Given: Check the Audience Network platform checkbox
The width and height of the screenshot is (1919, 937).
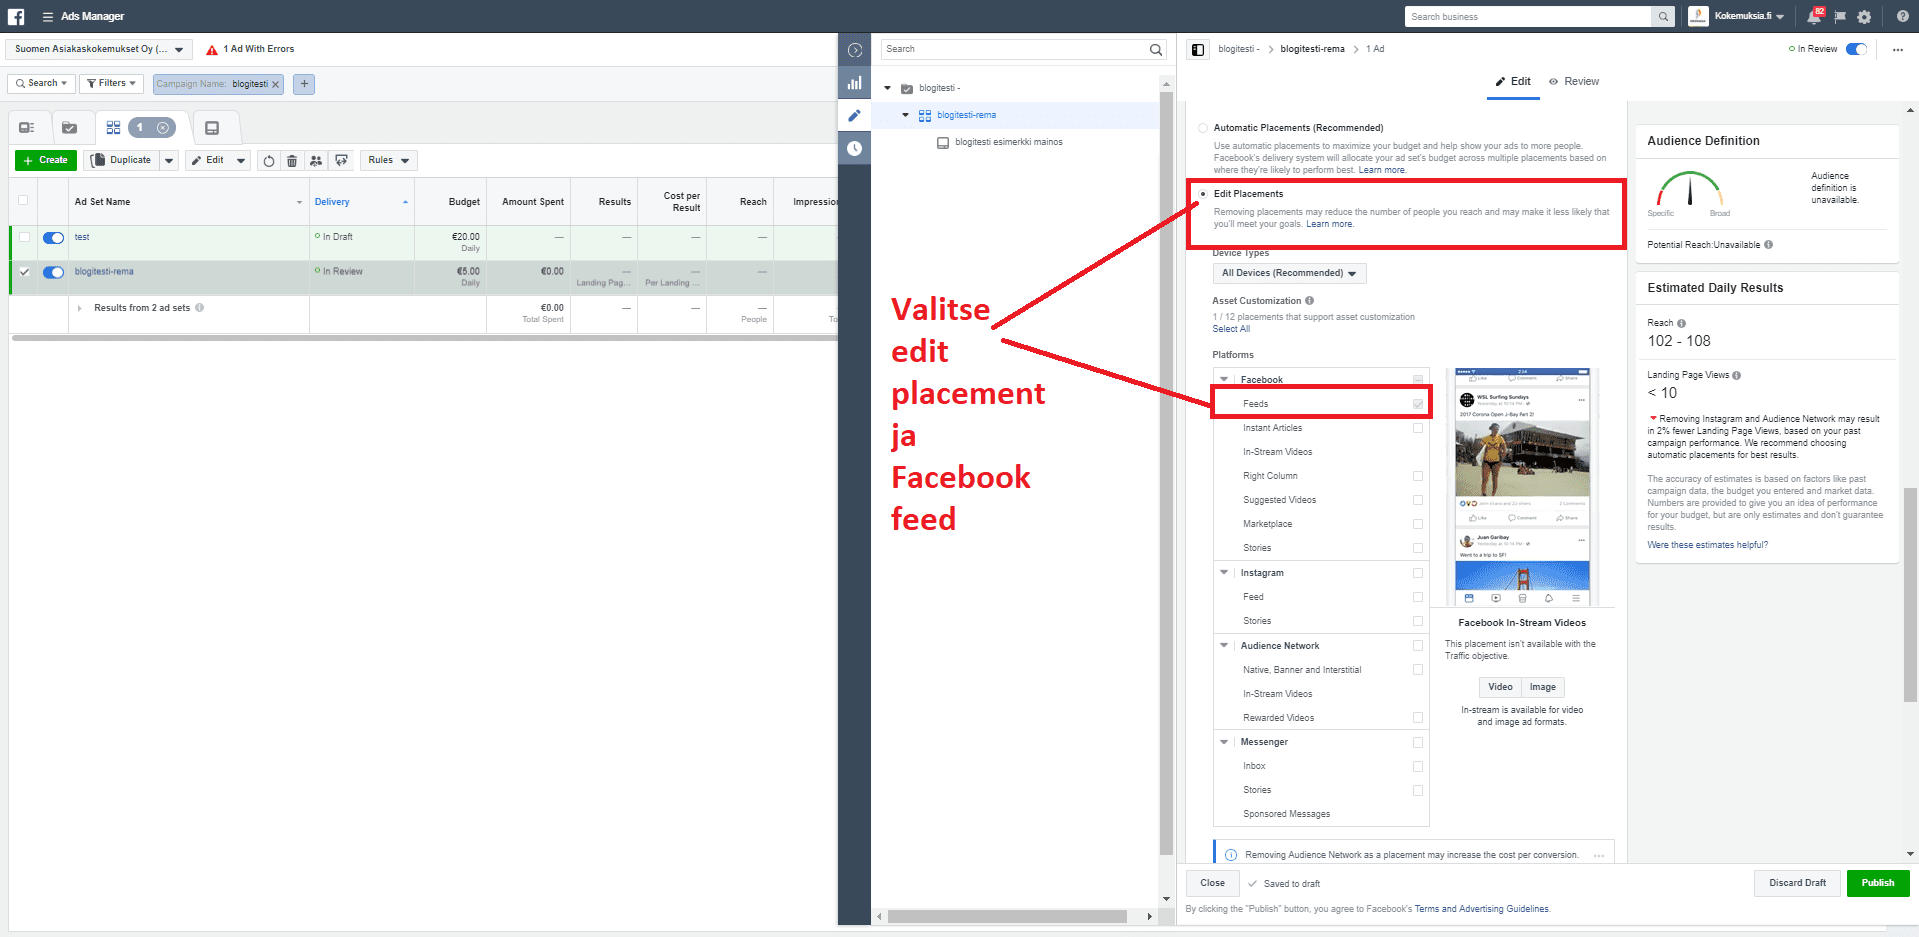Looking at the screenshot, I should tap(1418, 646).
